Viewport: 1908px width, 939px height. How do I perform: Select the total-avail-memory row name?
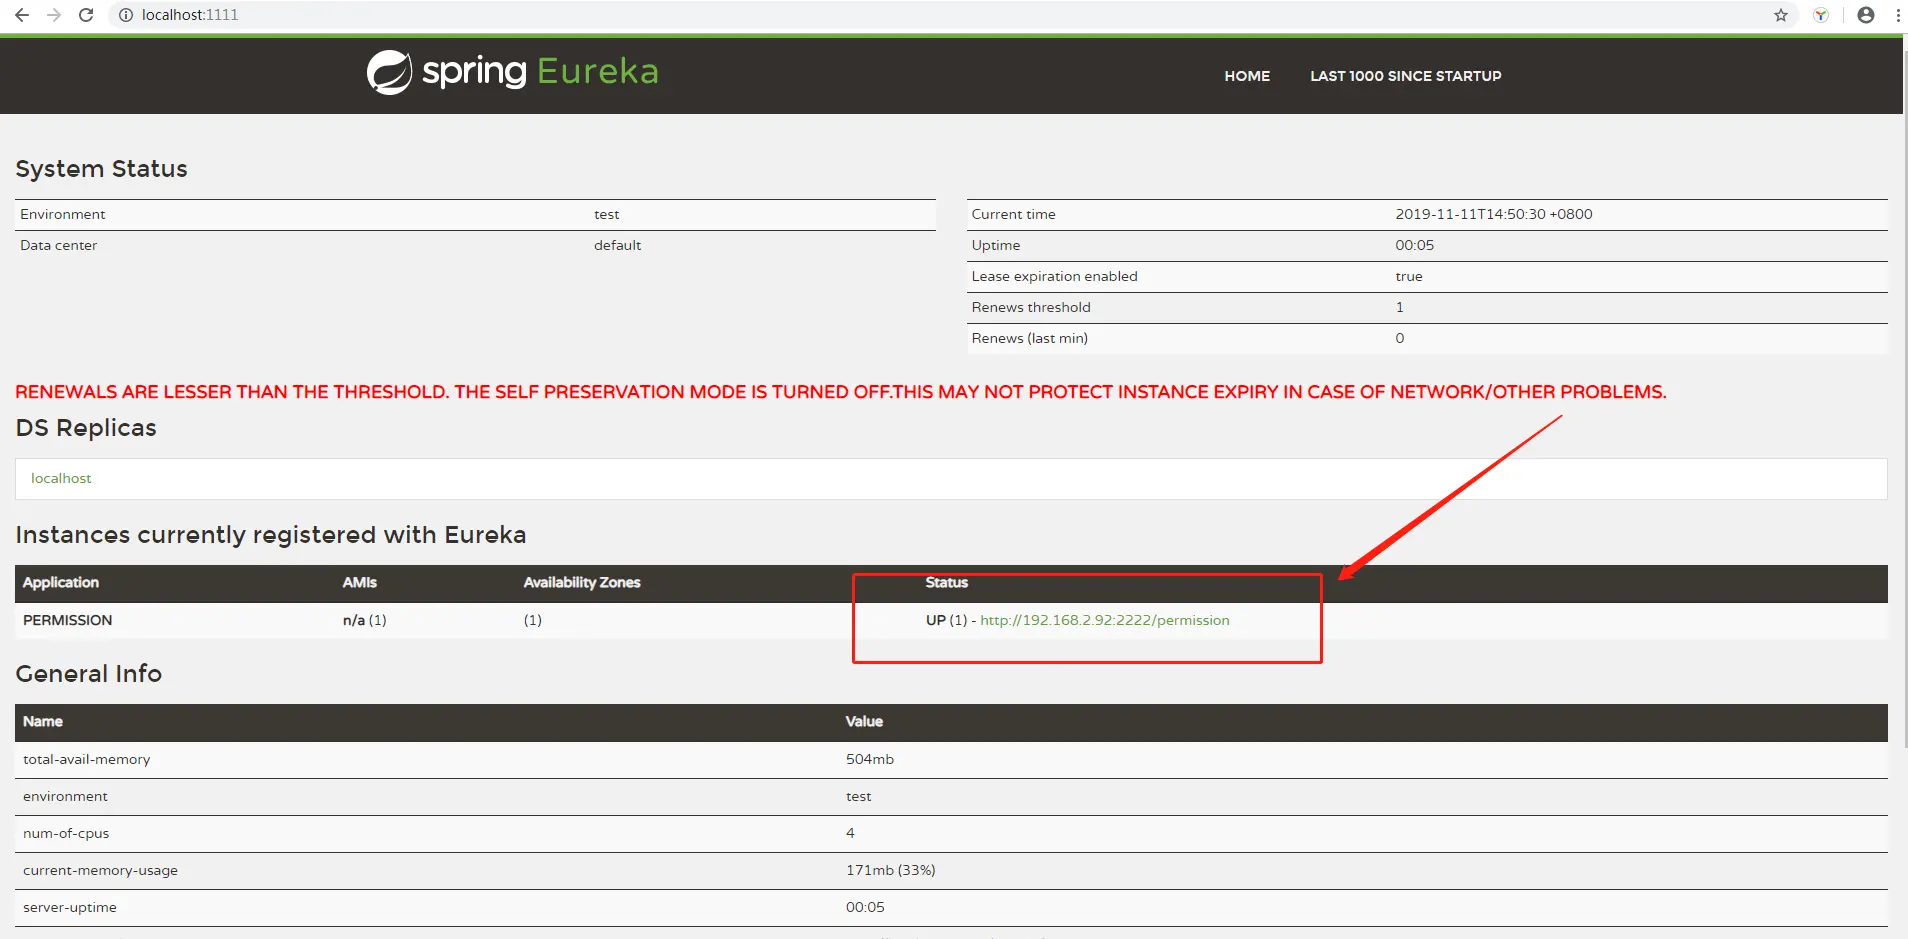click(x=87, y=759)
